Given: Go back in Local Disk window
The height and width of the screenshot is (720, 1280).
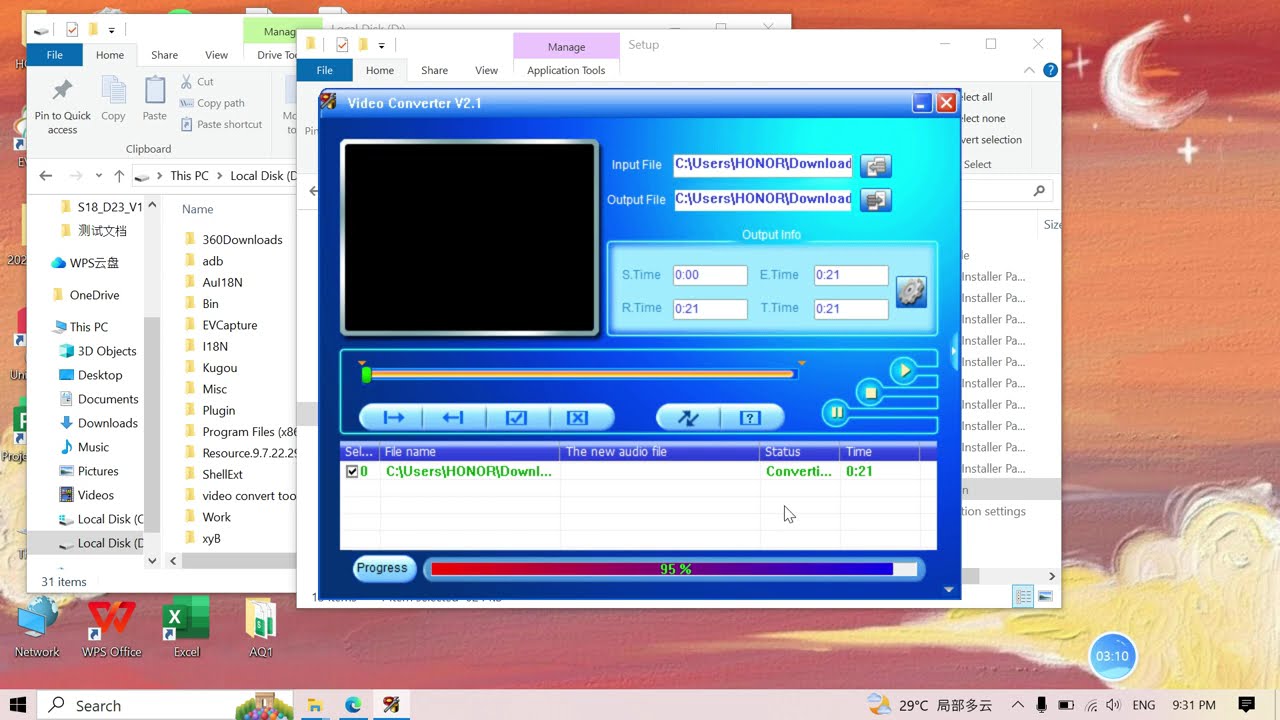Looking at the screenshot, I should pos(45,175).
